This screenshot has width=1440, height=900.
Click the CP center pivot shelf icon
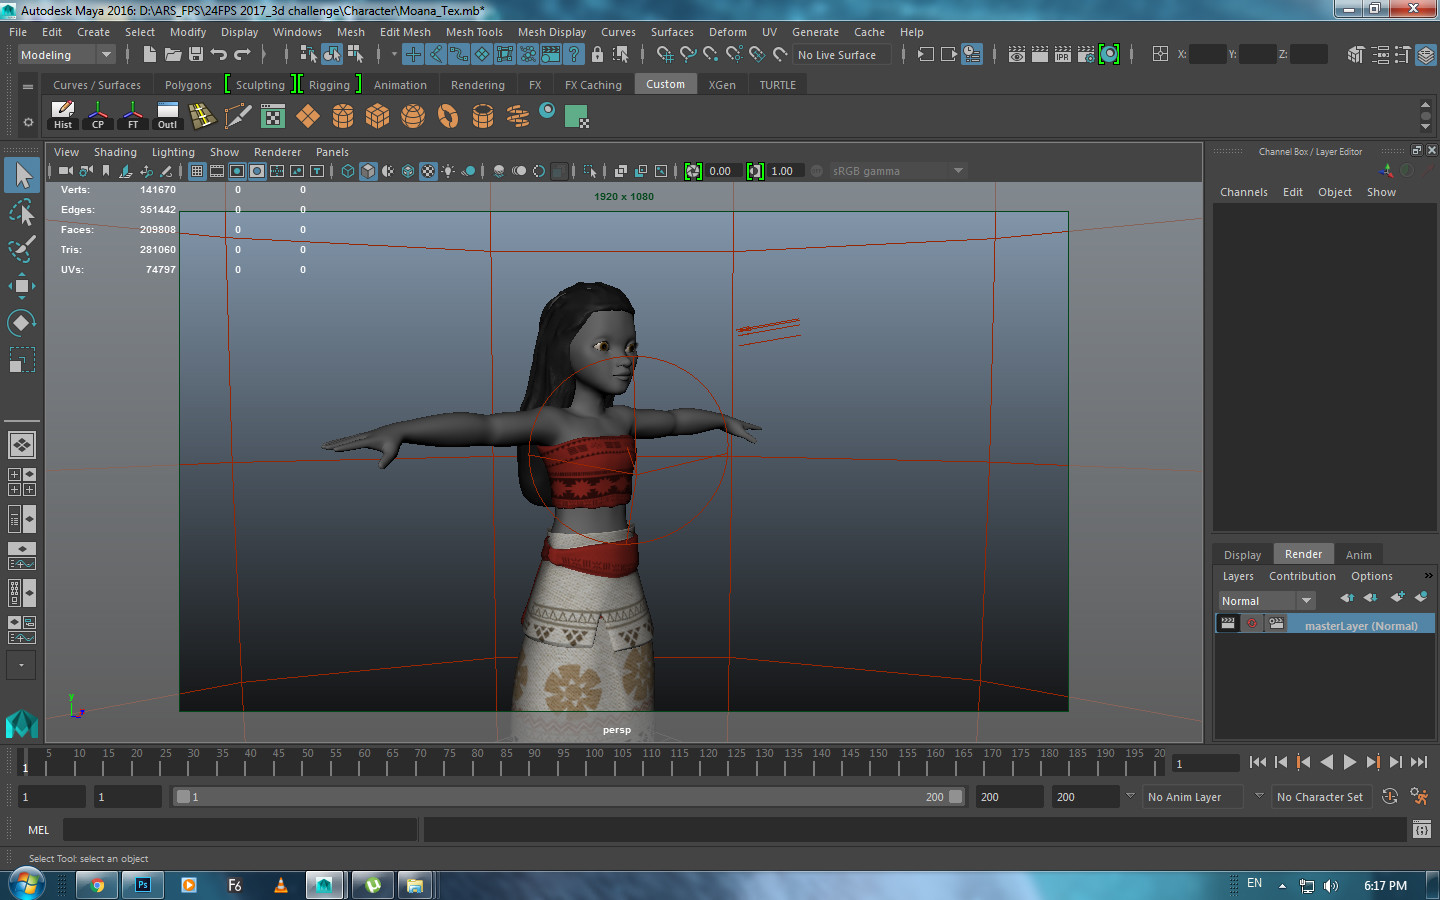click(98, 116)
